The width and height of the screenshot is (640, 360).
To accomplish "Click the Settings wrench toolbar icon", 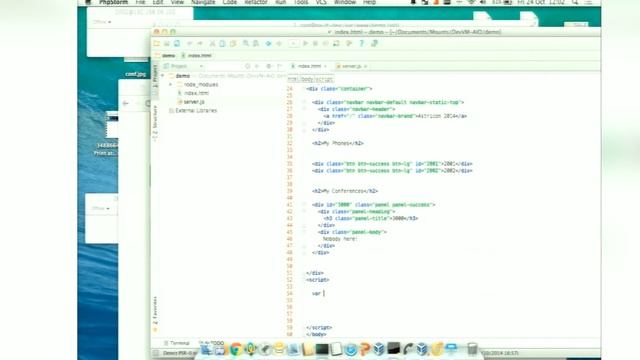I will click(x=349, y=43).
